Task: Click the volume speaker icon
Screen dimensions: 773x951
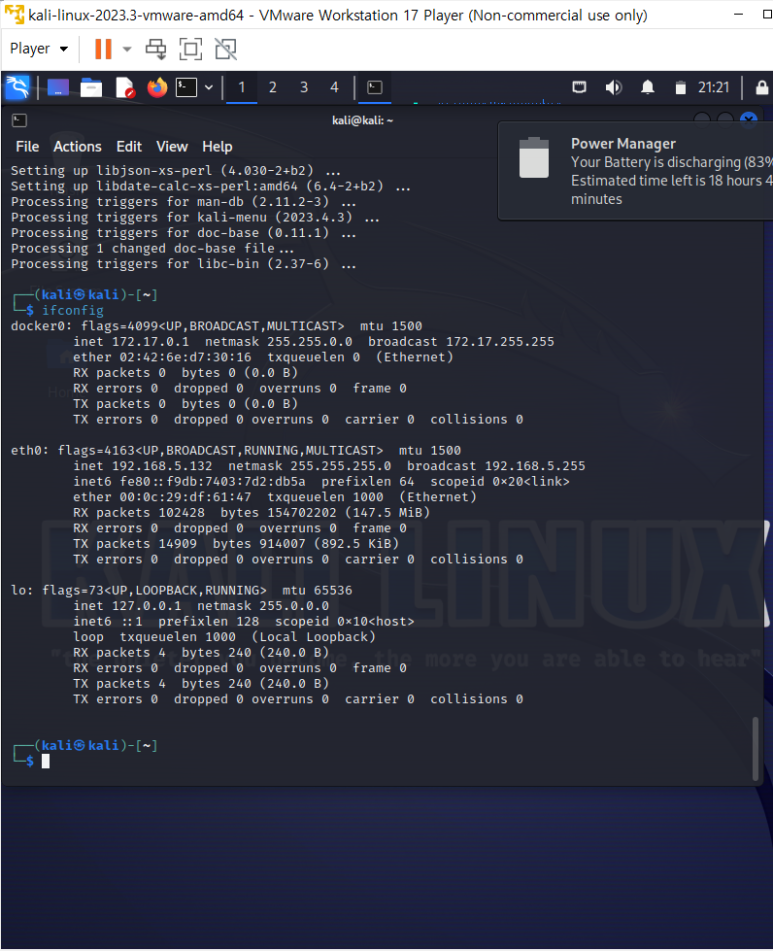Action: coord(613,87)
